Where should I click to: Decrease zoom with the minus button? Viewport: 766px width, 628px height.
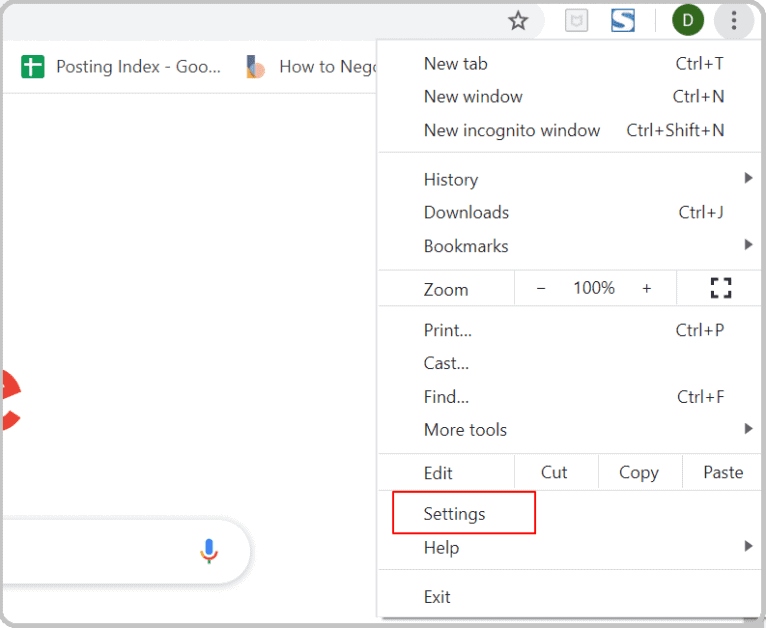[541, 289]
